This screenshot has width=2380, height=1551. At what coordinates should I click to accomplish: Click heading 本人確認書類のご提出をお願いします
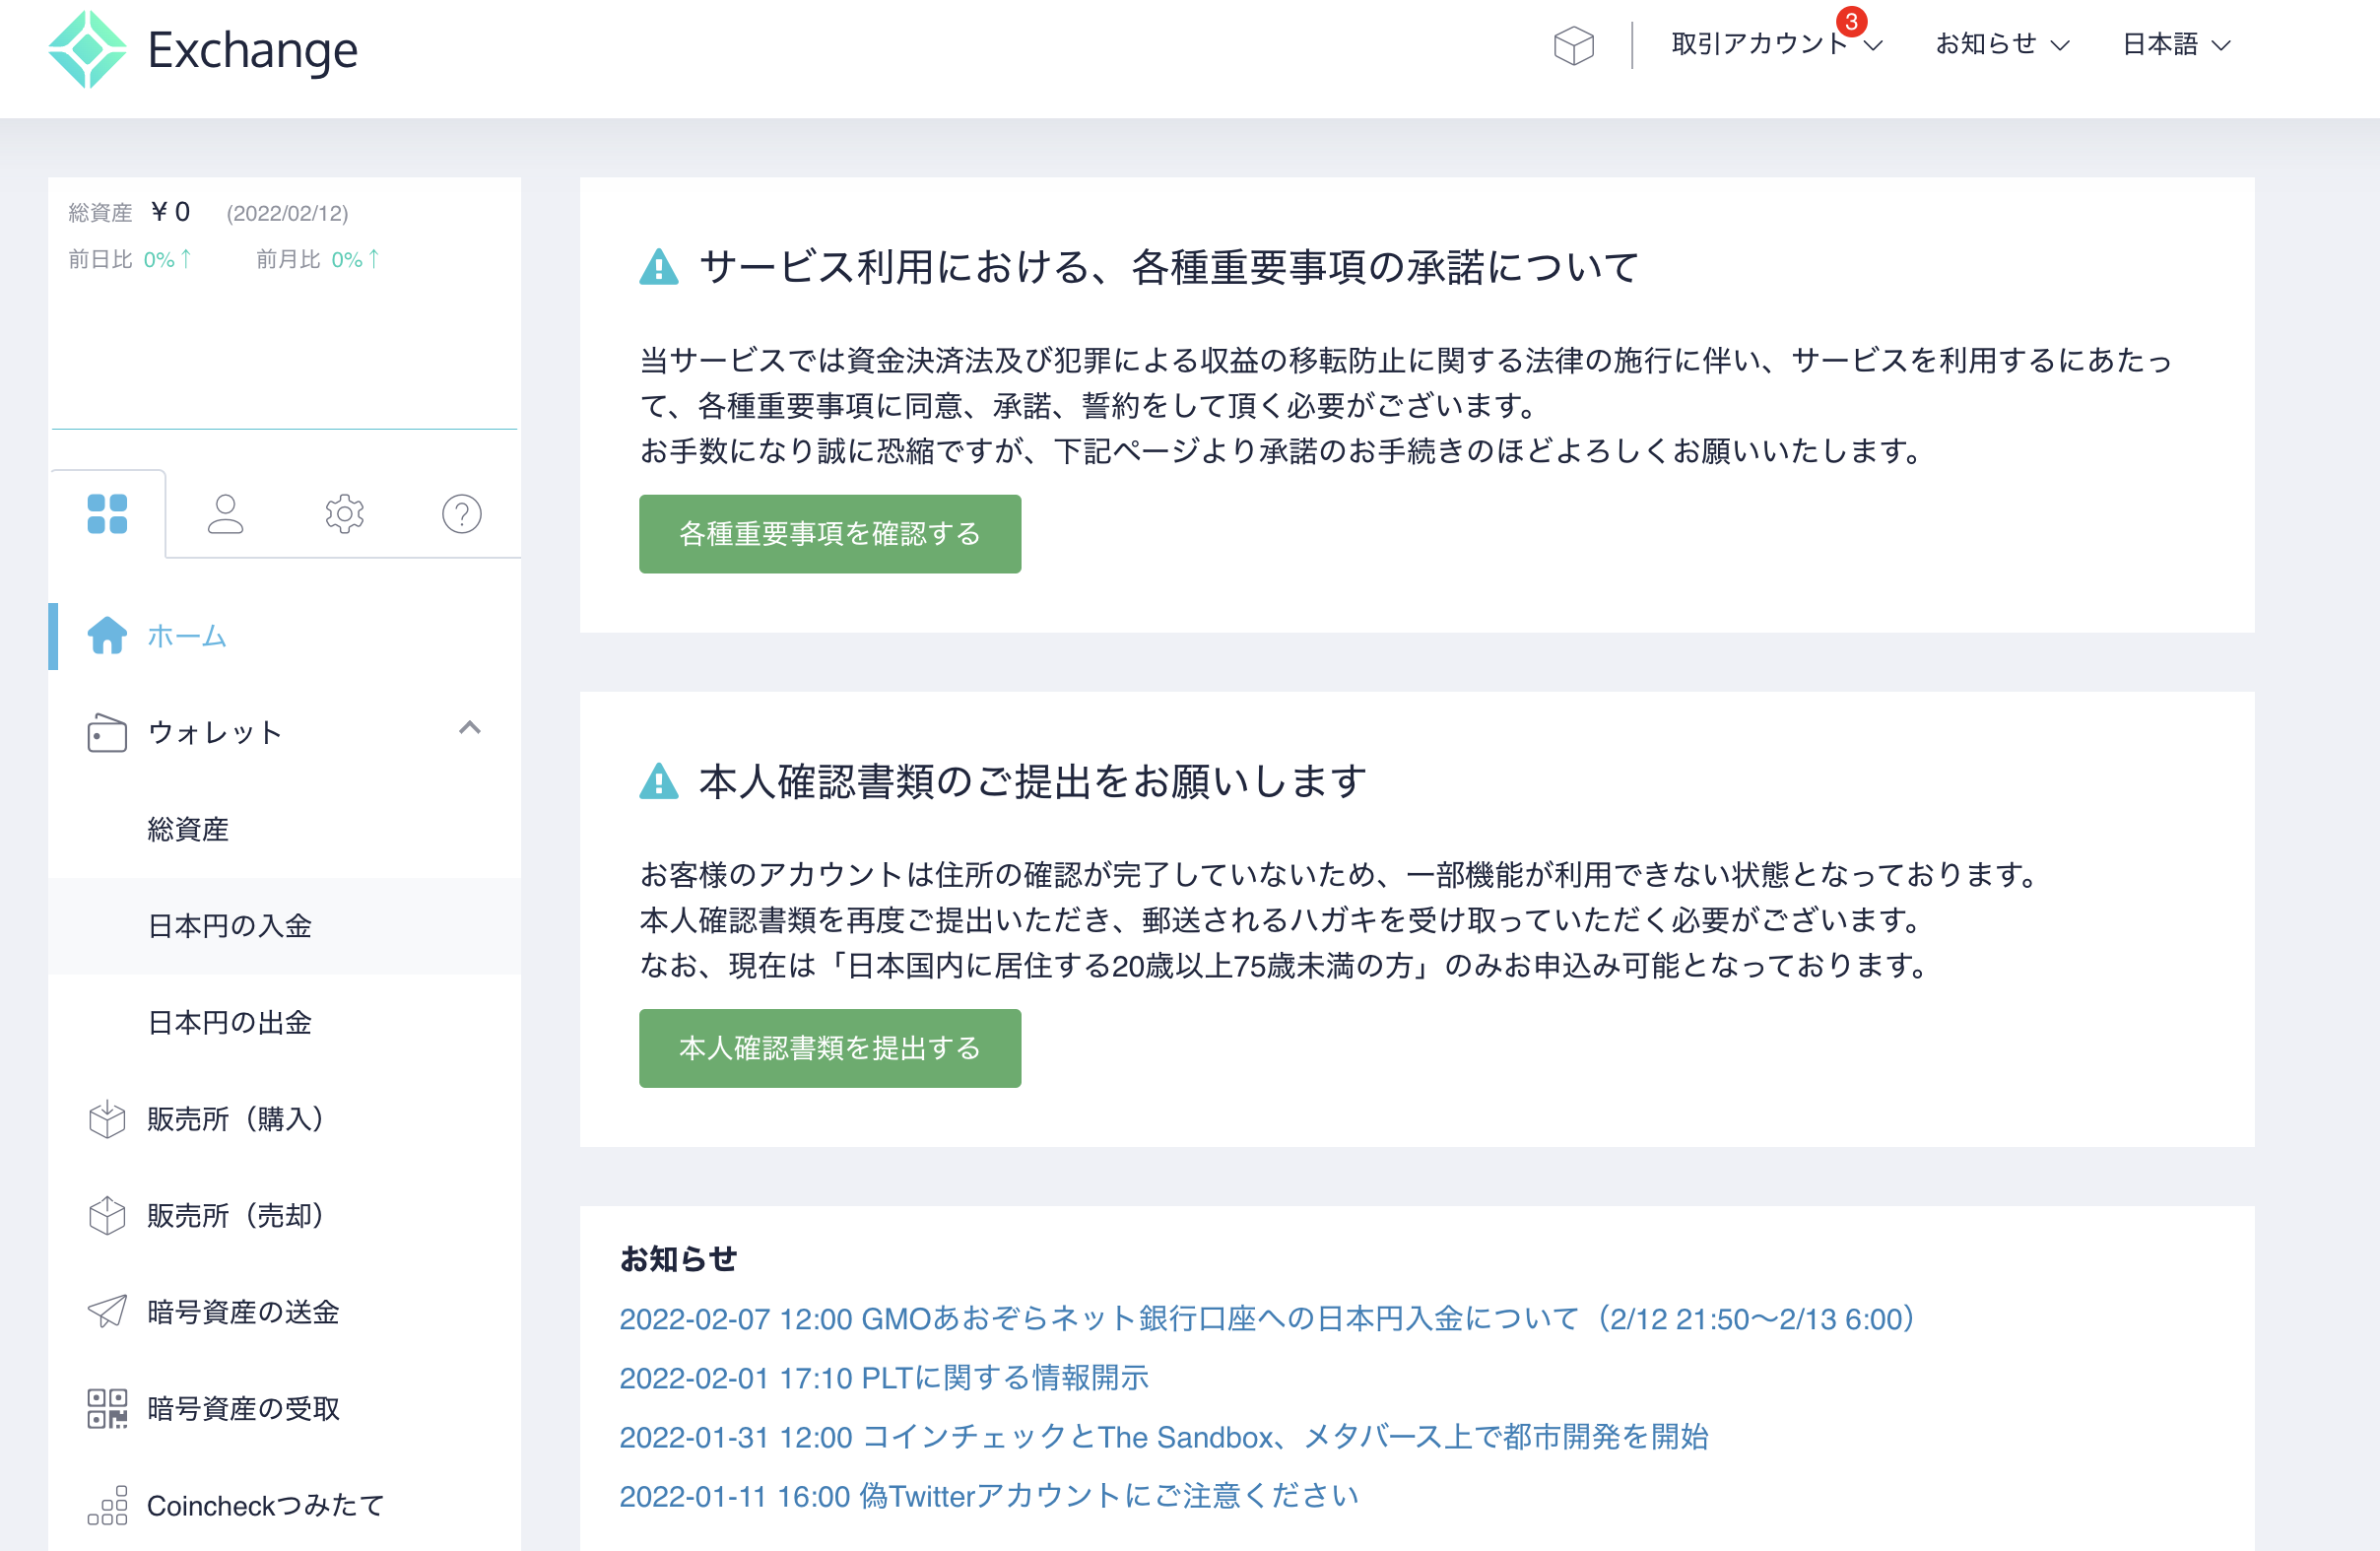[1032, 781]
